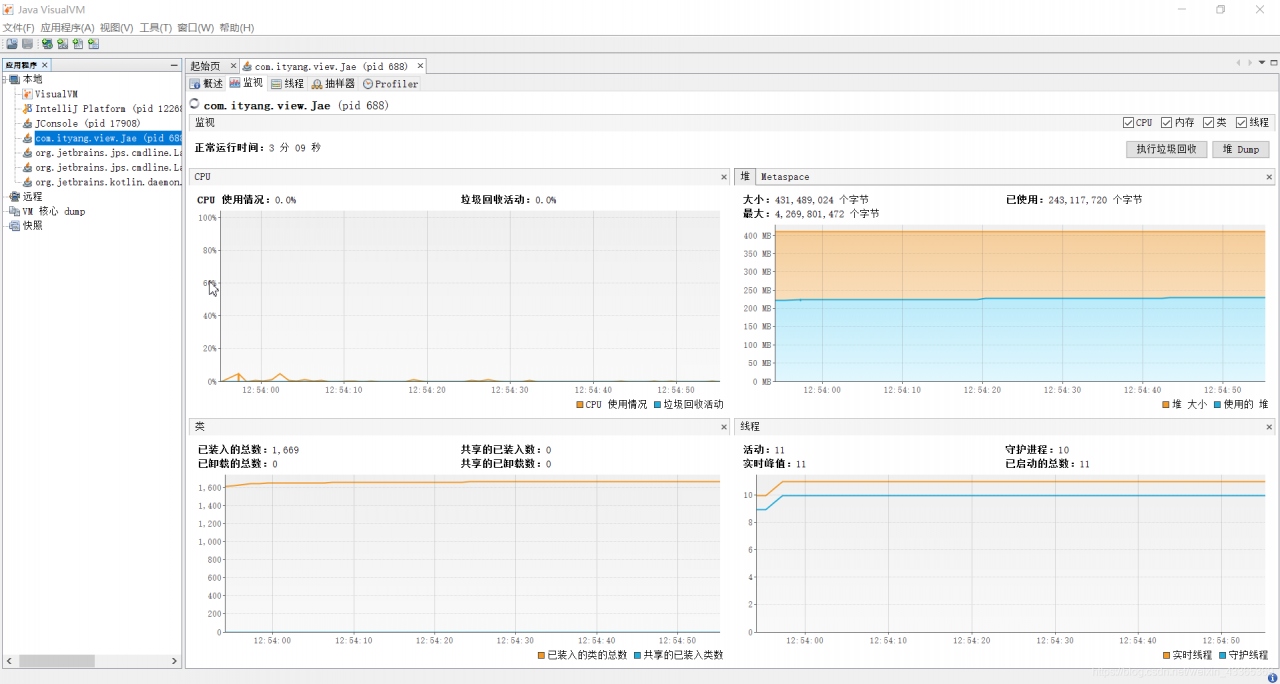1280x684 pixels.
Task: Click the 快照 snapshots icon
Action: tap(14, 226)
